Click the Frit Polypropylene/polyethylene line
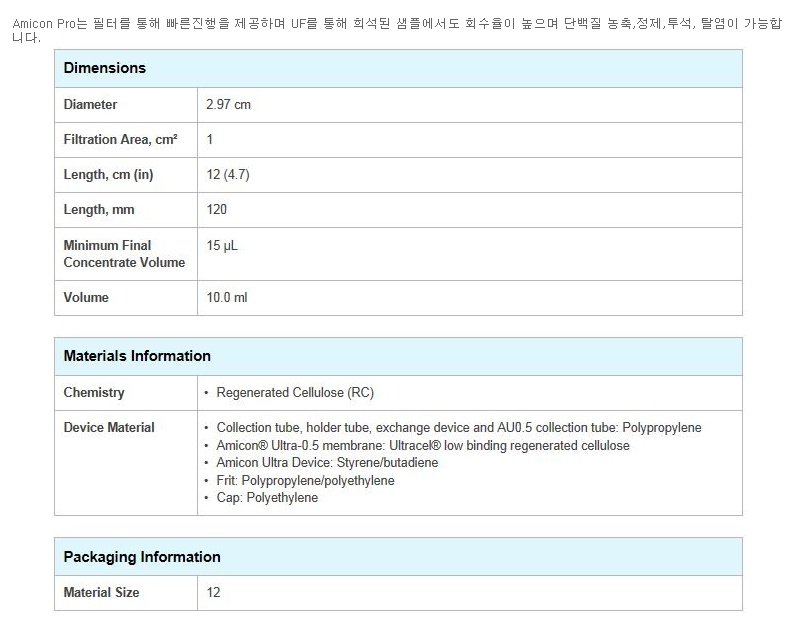795x631 pixels. coord(305,480)
